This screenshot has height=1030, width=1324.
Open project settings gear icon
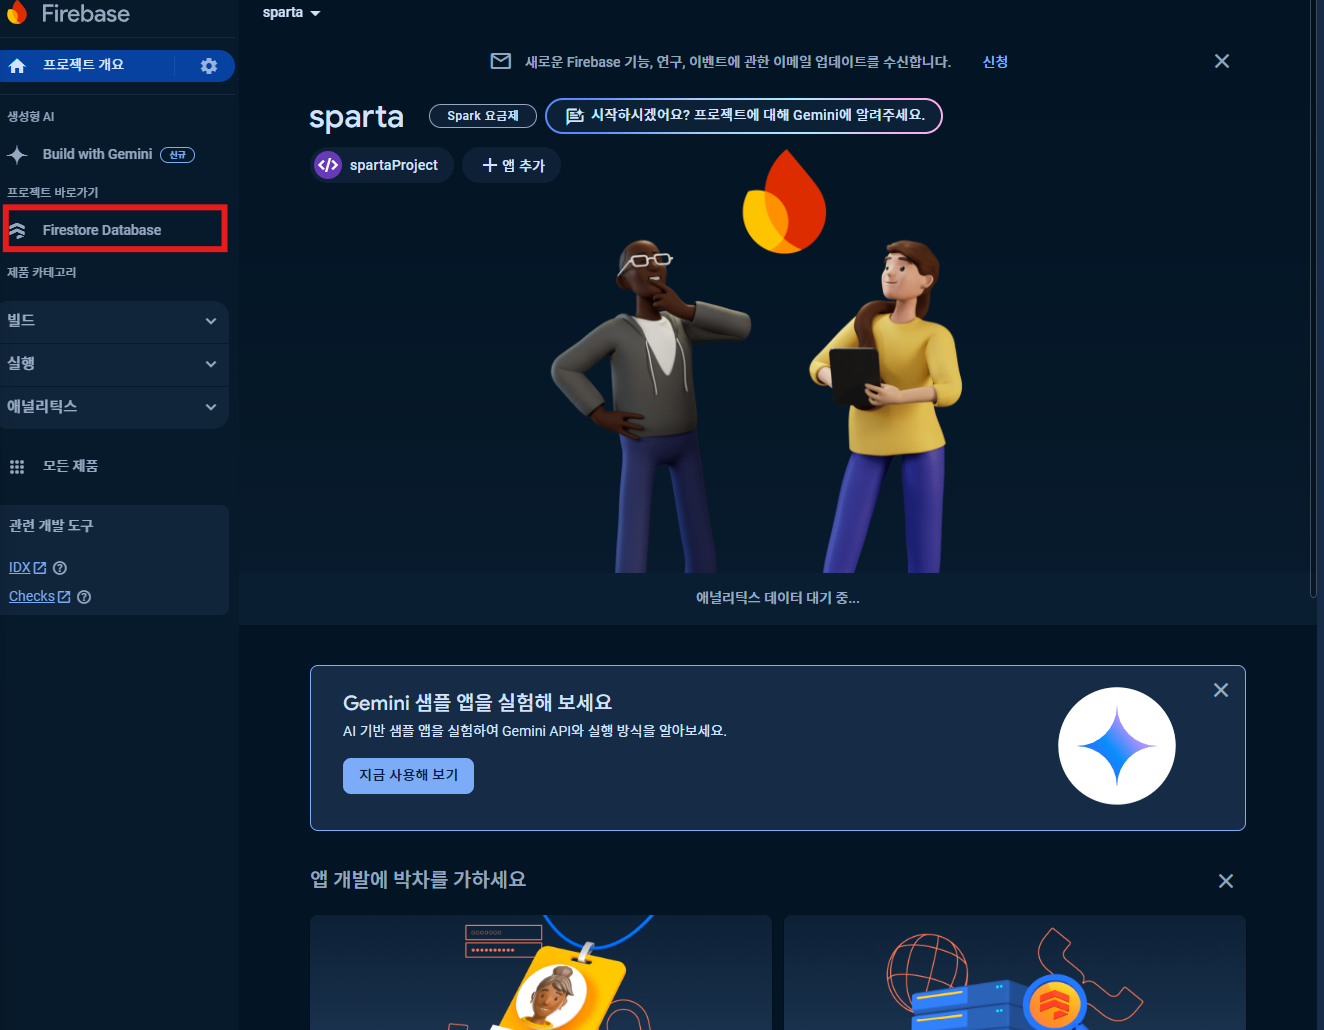[209, 66]
